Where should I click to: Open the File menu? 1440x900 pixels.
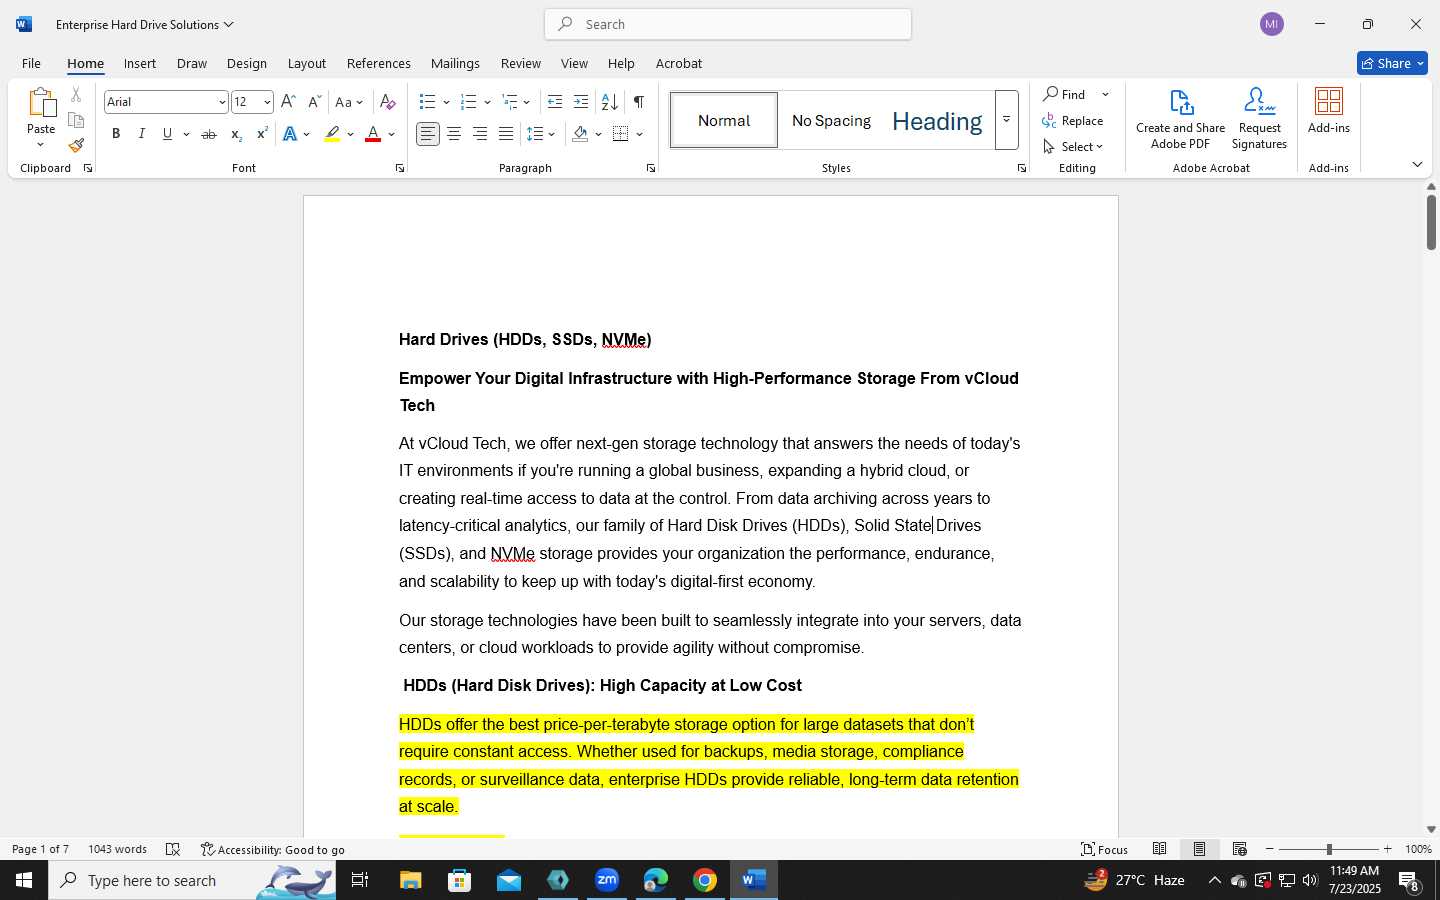(x=31, y=63)
